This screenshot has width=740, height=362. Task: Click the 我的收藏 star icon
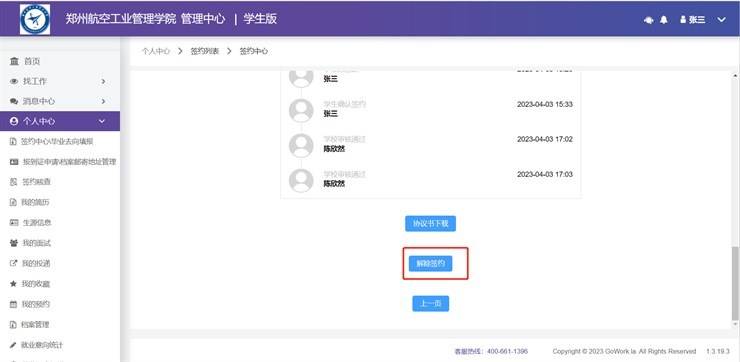click(x=13, y=284)
